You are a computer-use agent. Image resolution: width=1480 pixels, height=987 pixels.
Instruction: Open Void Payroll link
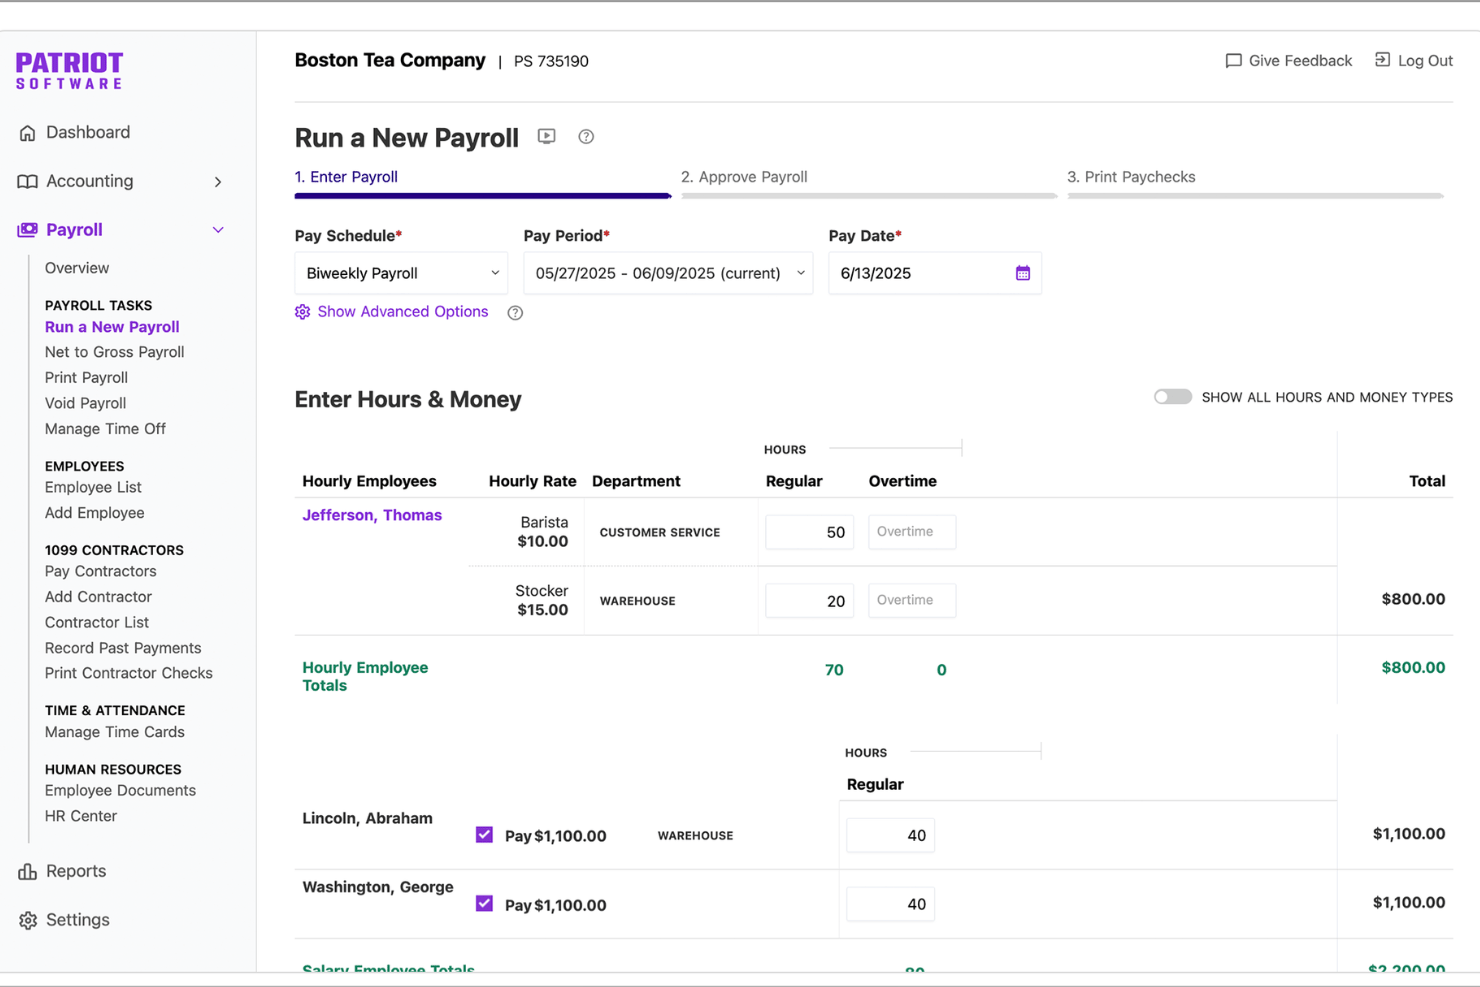click(85, 403)
